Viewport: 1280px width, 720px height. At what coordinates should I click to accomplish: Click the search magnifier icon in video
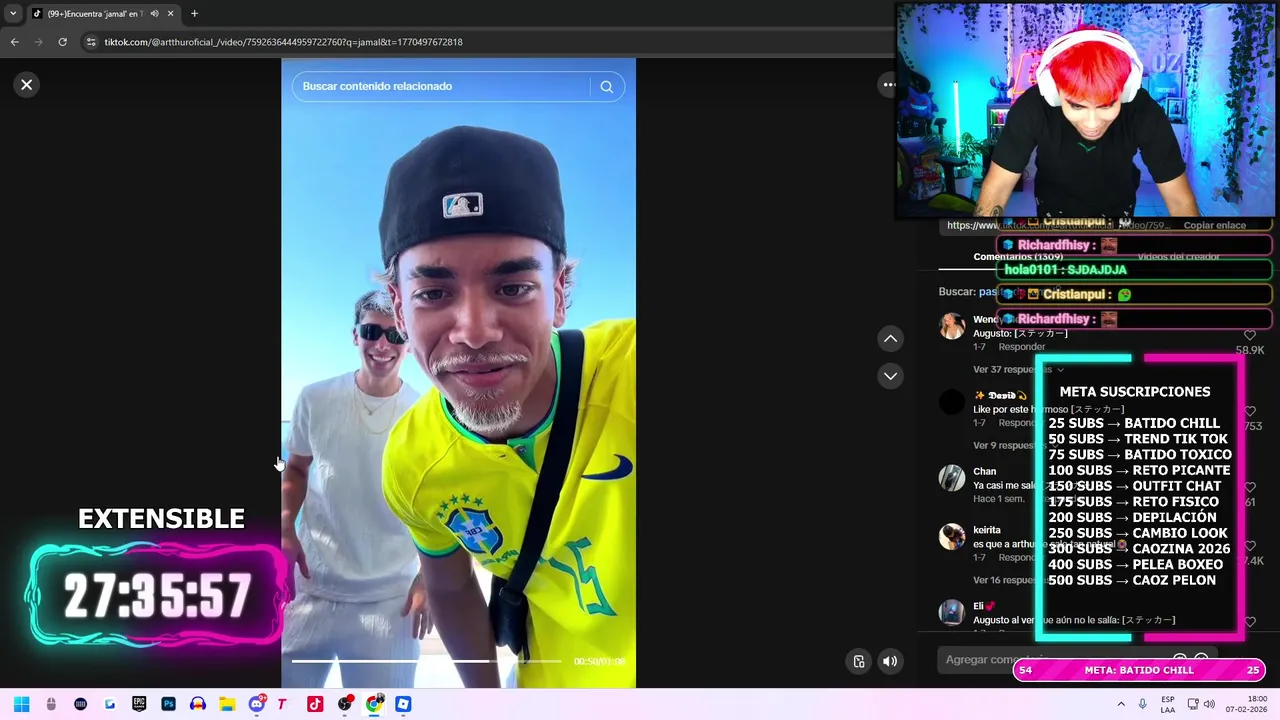606,86
